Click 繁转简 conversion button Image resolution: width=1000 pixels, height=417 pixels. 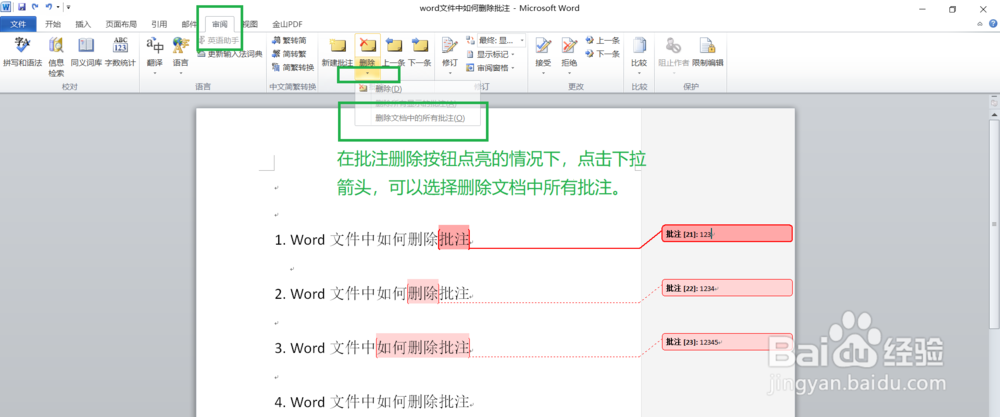click(289, 40)
